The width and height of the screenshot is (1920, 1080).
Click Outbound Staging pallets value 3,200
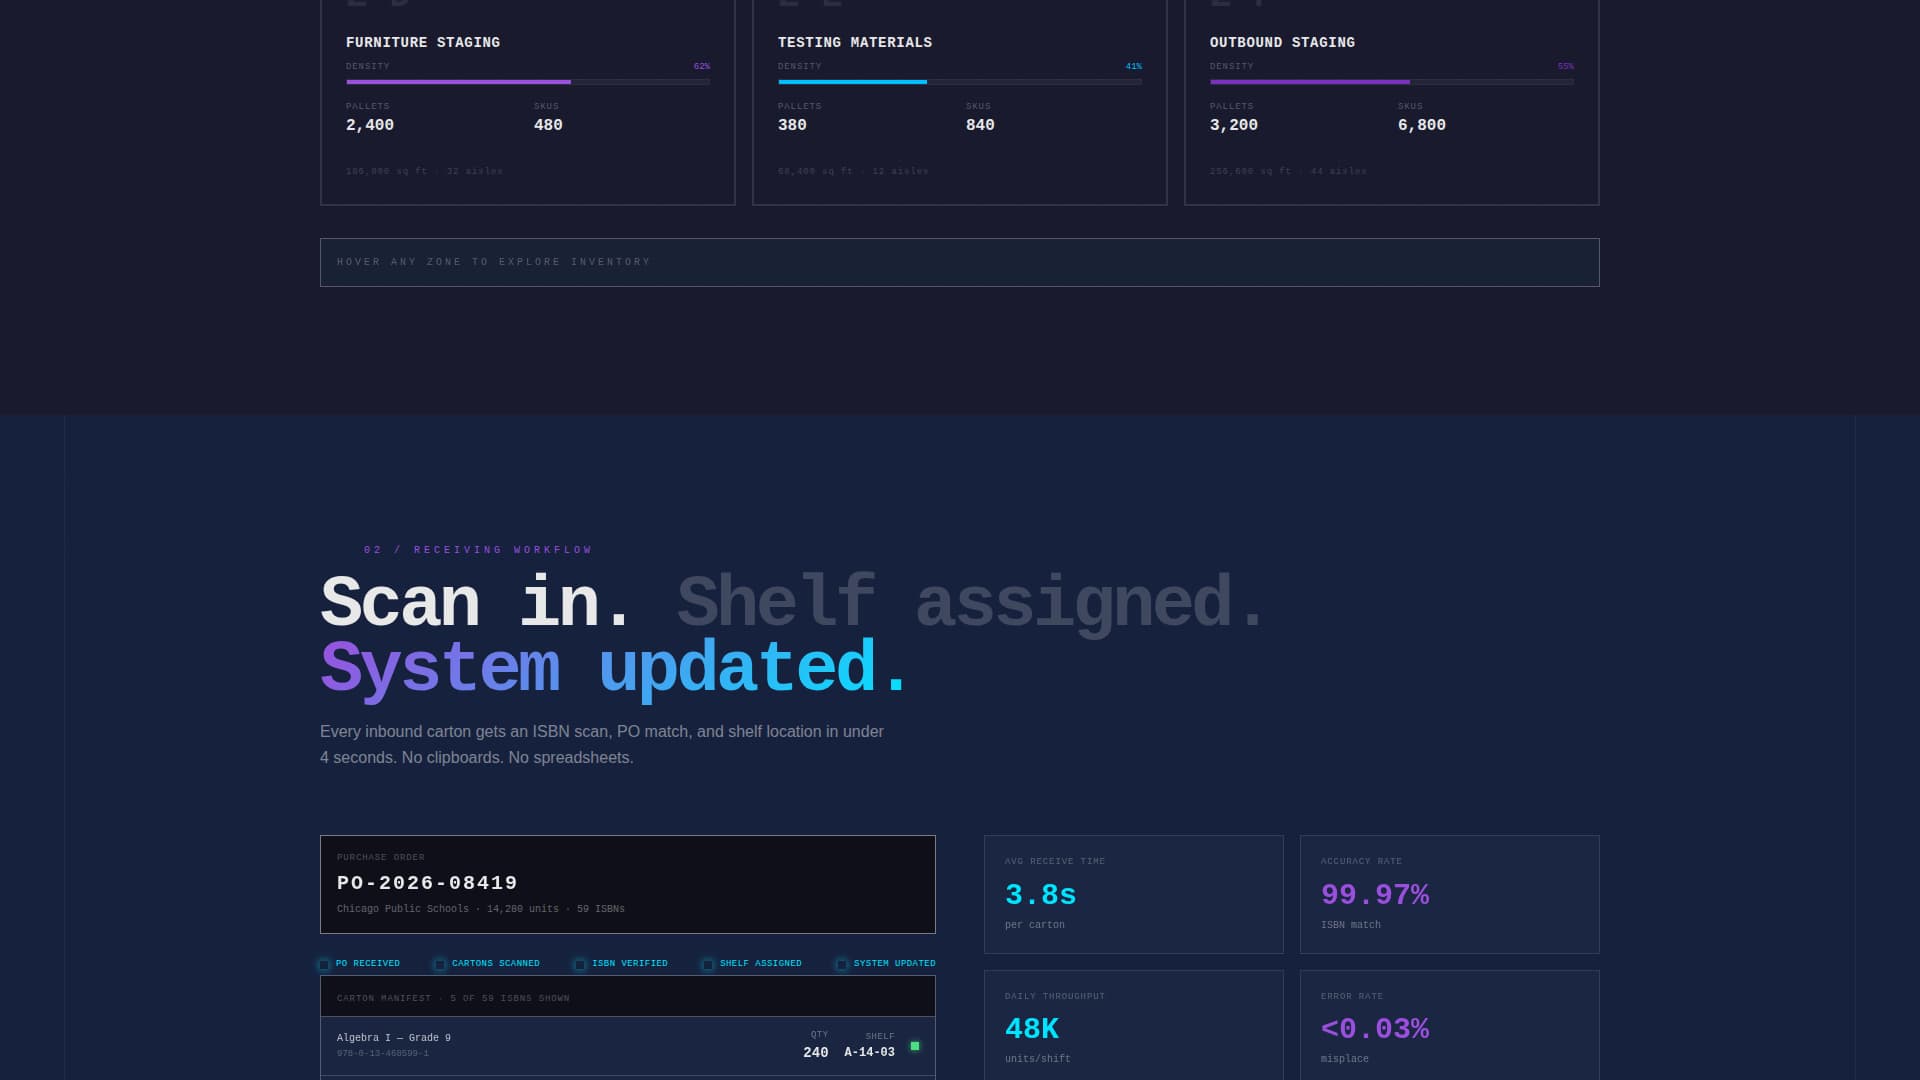tap(1234, 125)
